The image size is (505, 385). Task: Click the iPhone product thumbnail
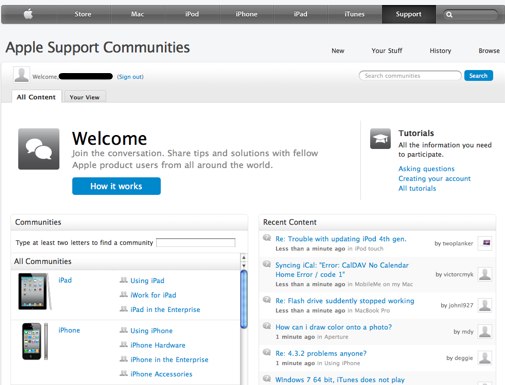35,341
